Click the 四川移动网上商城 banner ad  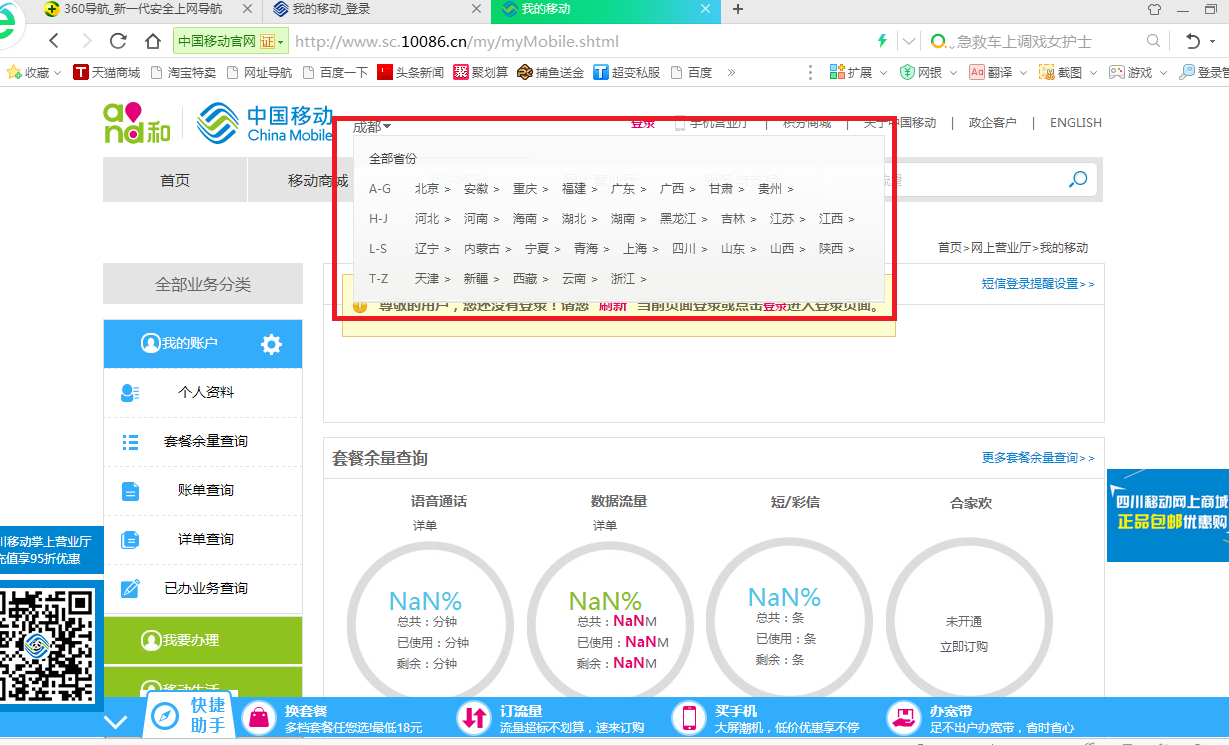(1168, 515)
